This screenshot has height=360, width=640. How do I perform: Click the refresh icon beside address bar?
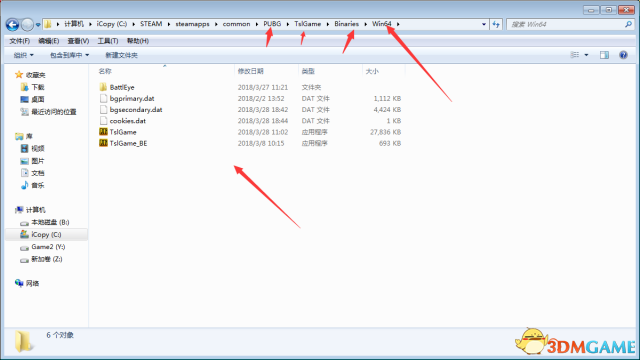pos(496,24)
